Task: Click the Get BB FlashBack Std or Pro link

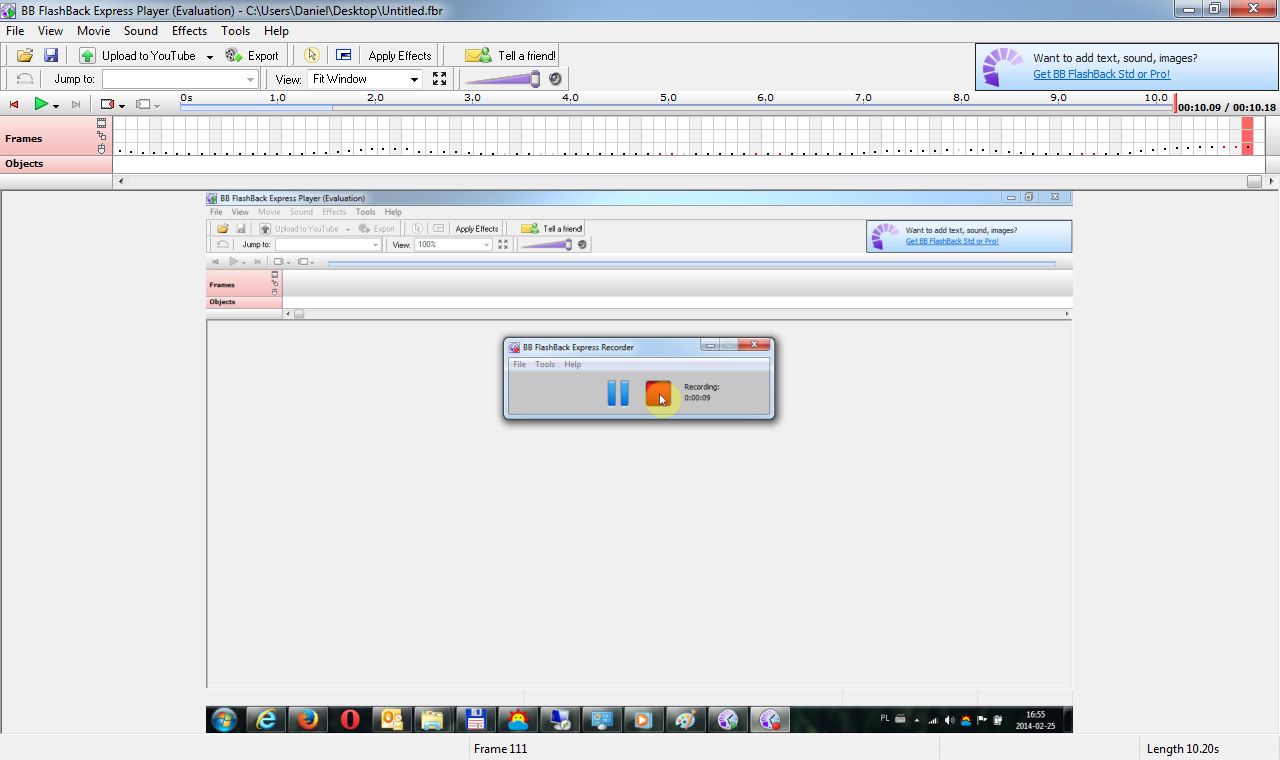Action: point(1101,74)
